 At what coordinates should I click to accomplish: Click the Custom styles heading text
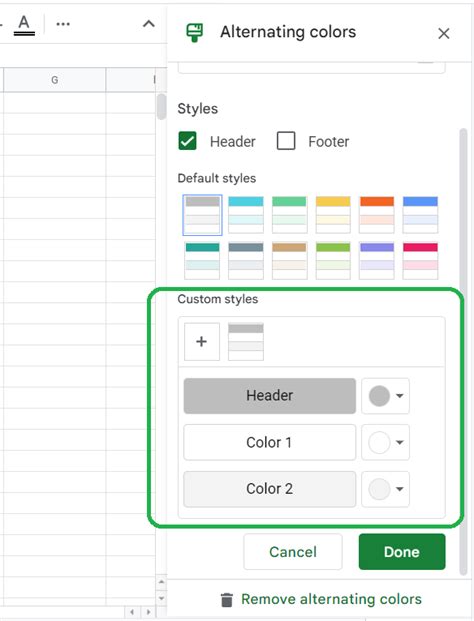[x=217, y=299]
